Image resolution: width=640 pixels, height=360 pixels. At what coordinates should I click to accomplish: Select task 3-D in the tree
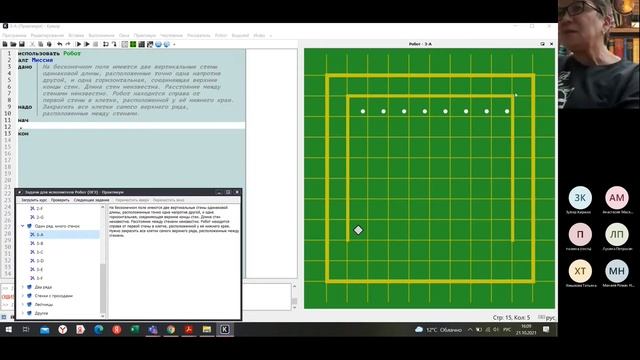pos(40,261)
